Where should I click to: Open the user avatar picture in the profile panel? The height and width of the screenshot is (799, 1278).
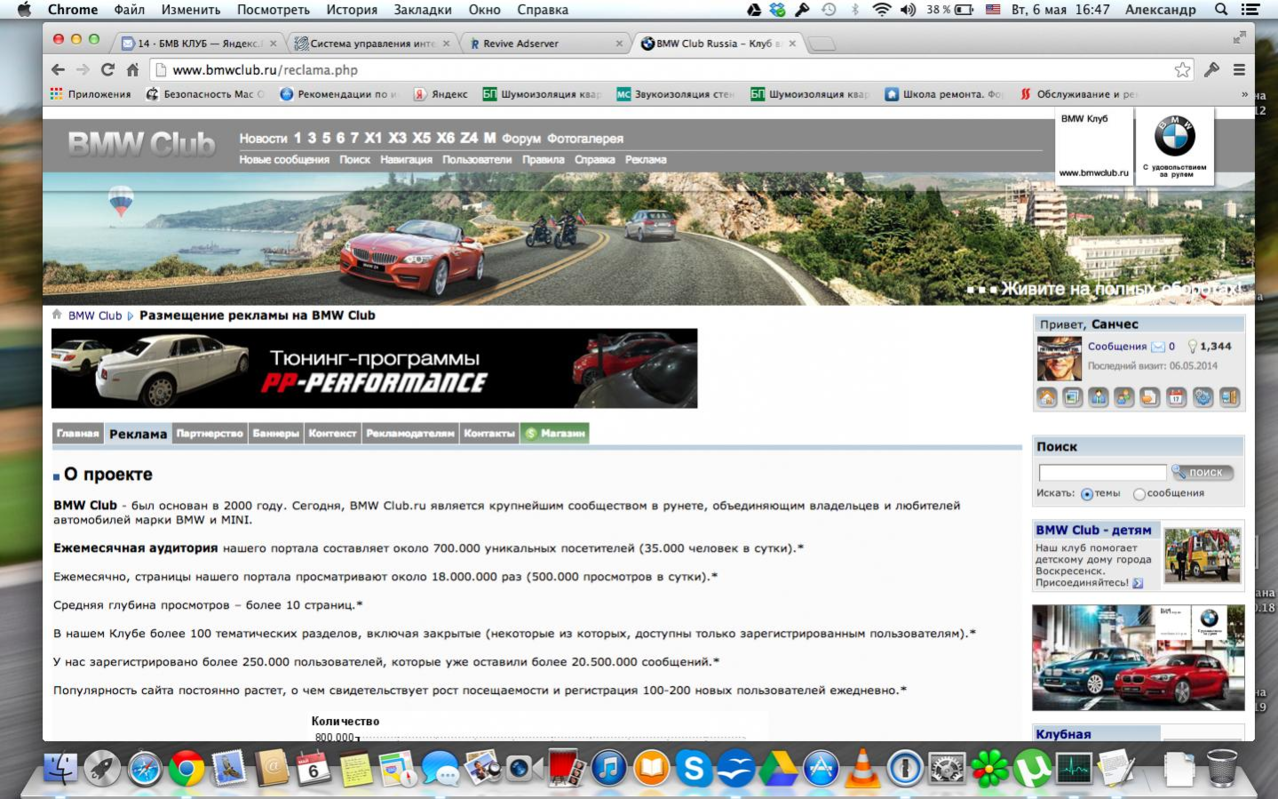(1059, 359)
